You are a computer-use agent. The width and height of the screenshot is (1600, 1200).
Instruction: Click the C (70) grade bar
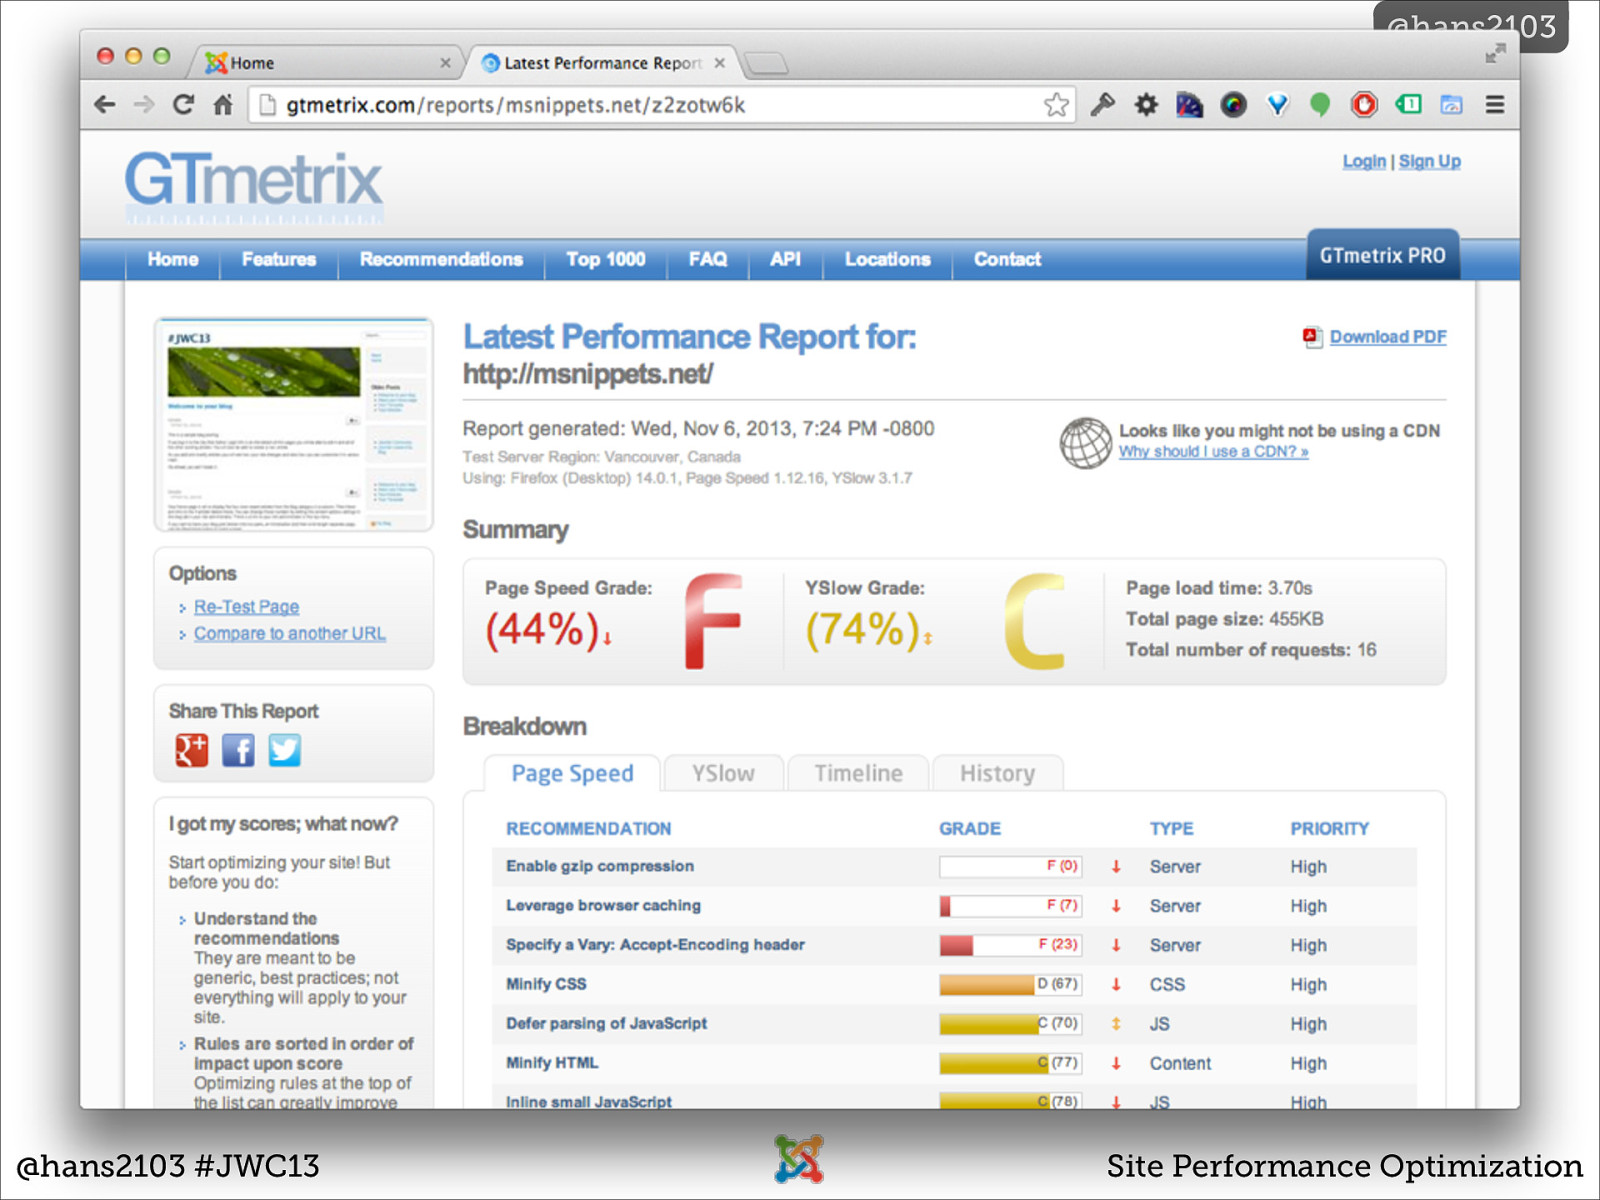(1010, 1023)
